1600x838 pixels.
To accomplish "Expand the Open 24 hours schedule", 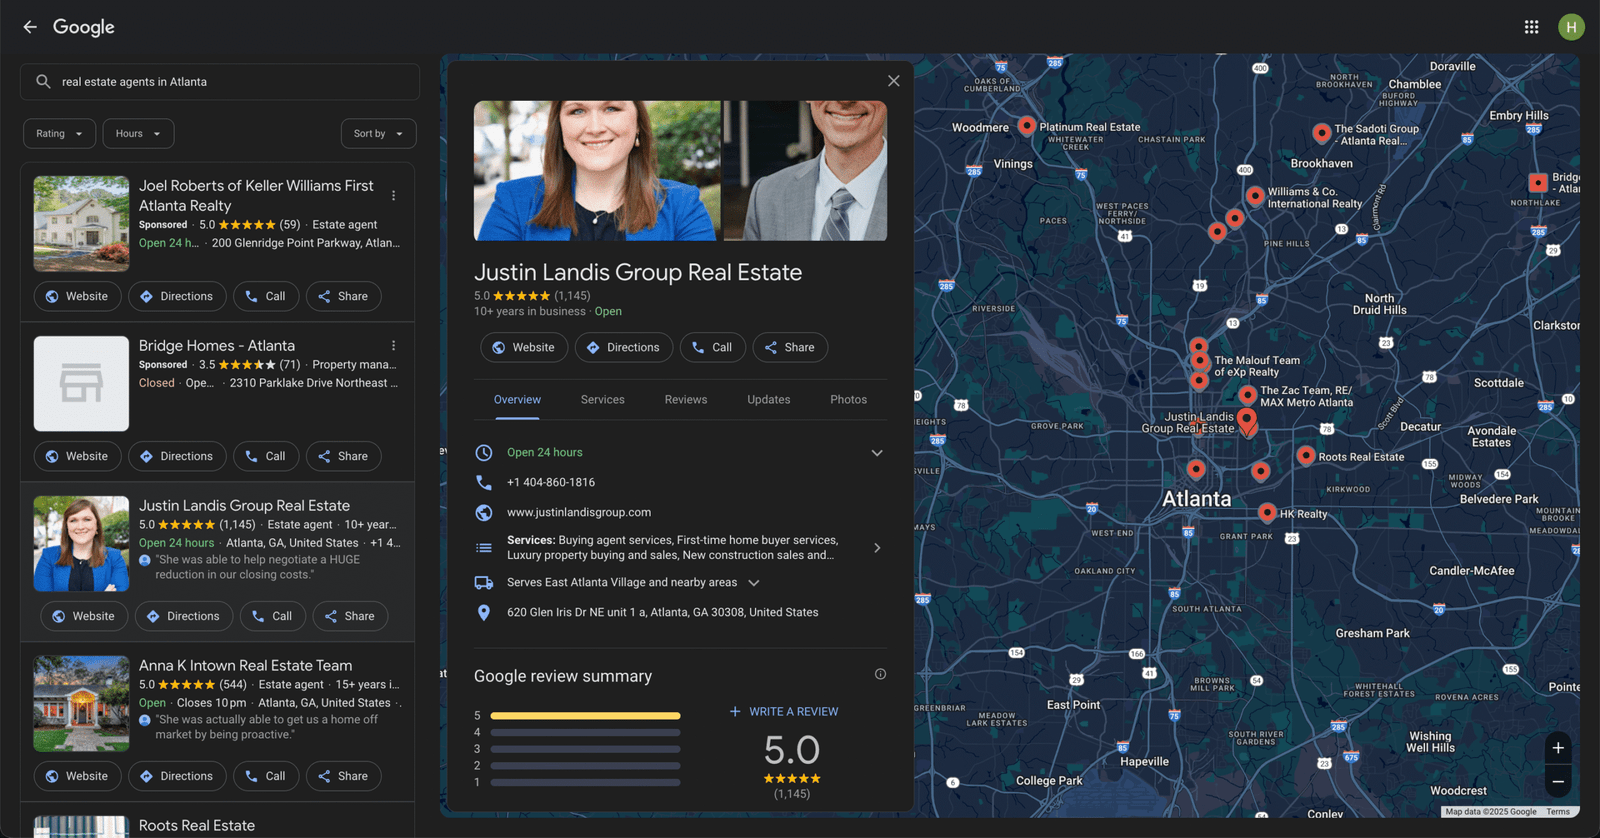I will (x=877, y=453).
